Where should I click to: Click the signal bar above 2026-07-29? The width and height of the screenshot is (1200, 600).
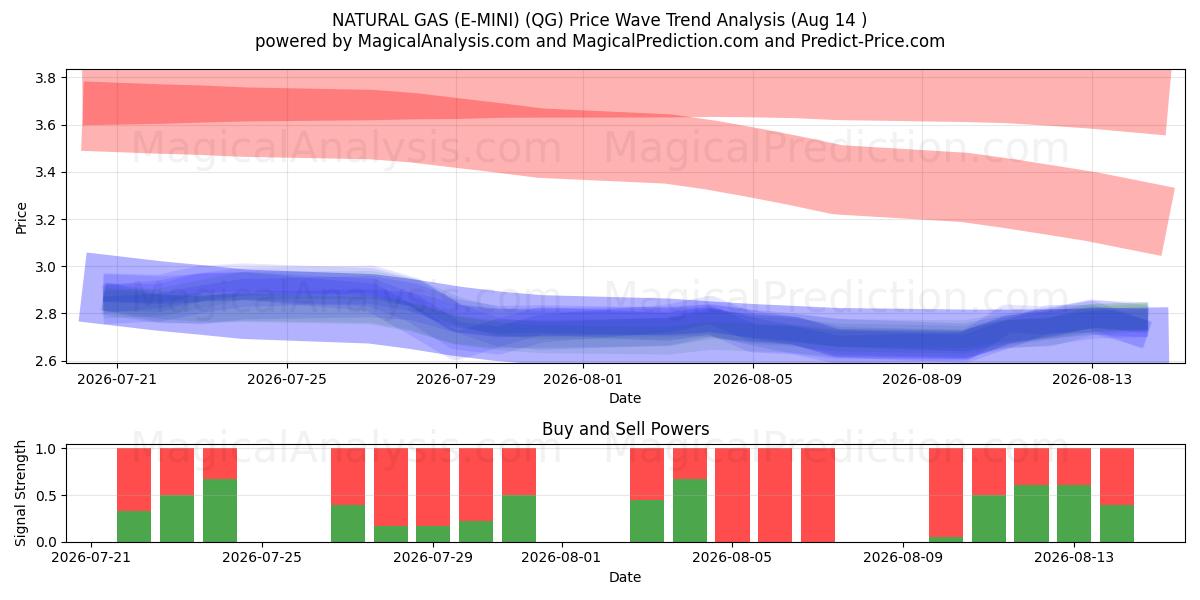(x=433, y=495)
